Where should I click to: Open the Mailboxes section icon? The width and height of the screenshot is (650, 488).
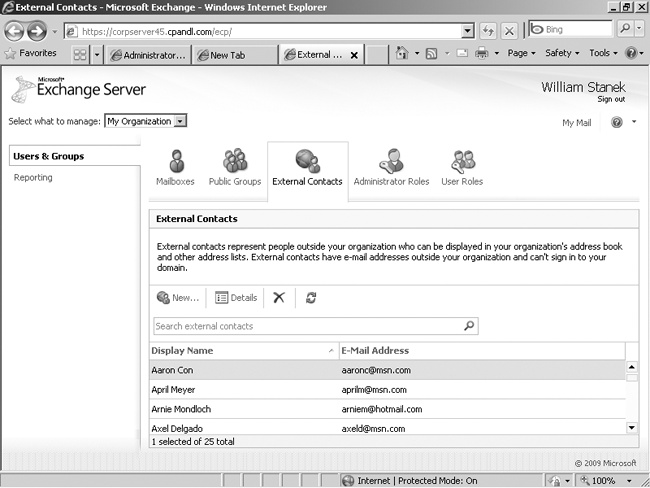tap(177, 161)
